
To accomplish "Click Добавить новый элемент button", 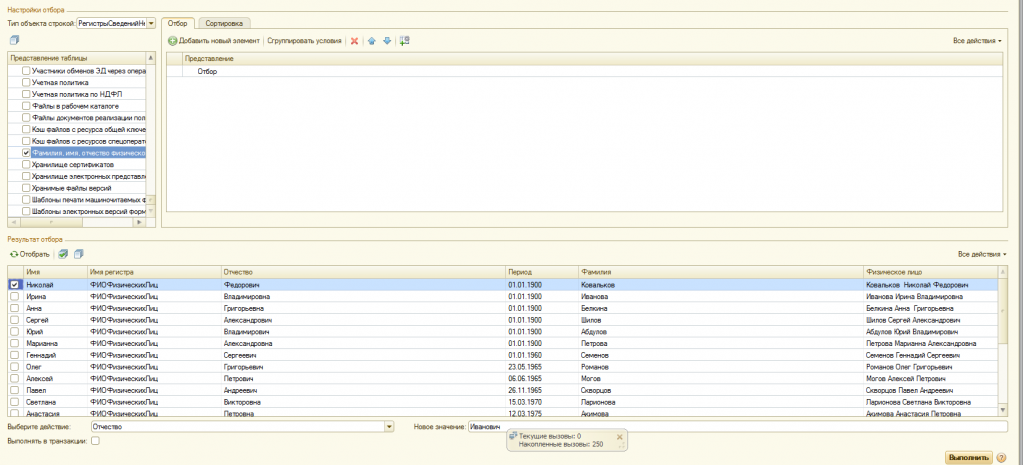I will click(x=214, y=41).
